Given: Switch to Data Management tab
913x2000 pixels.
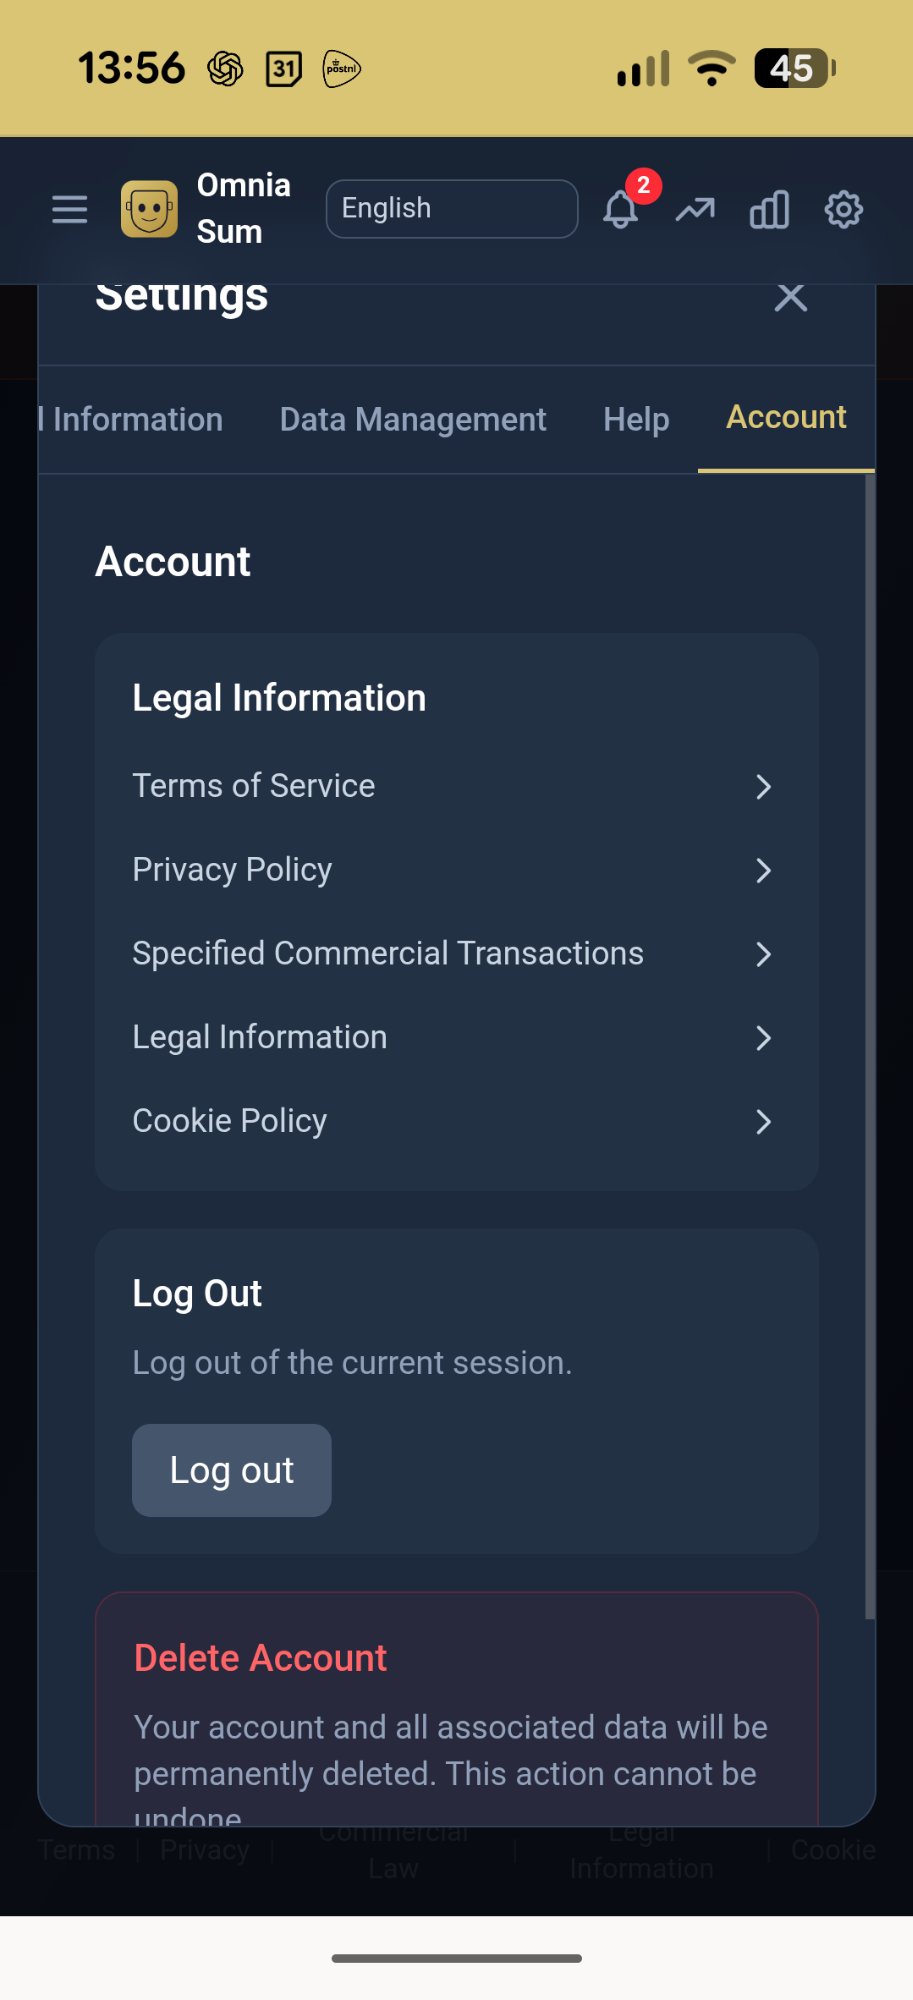Looking at the screenshot, I should coord(413,420).
